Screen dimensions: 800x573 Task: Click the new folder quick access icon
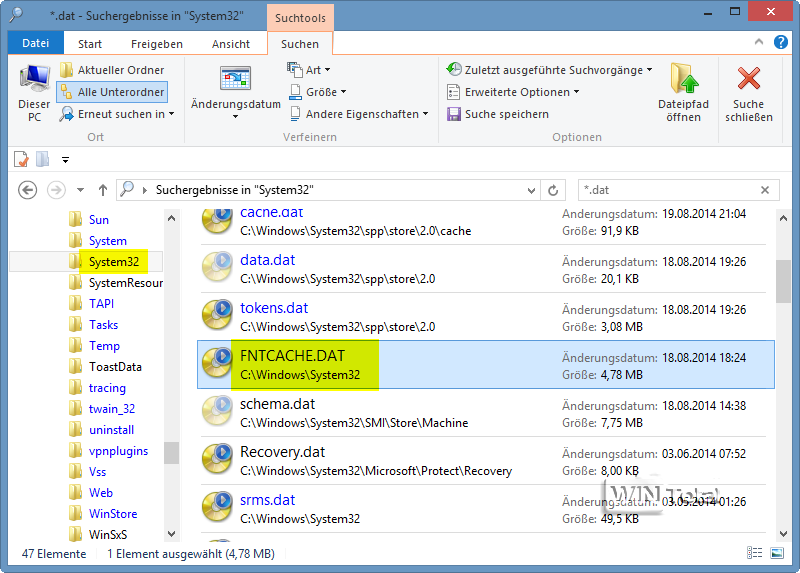click(43, 159)
